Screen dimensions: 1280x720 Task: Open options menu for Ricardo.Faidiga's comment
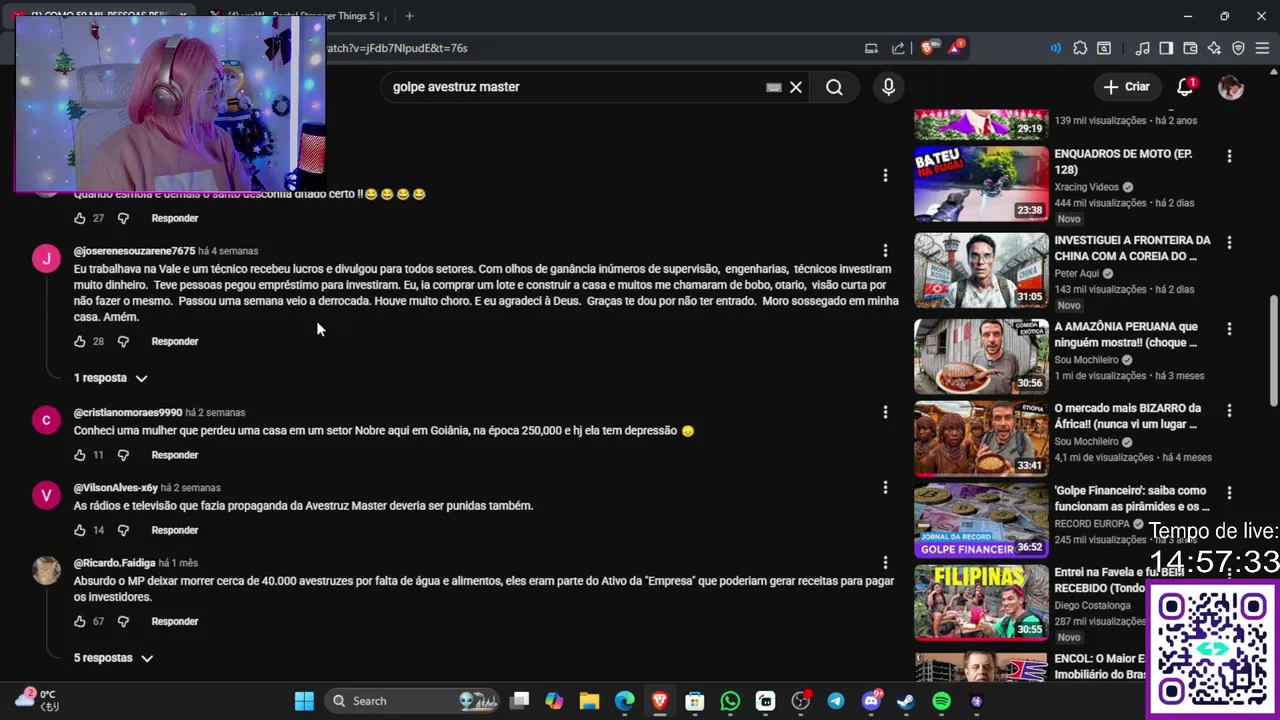click(885, 563)
